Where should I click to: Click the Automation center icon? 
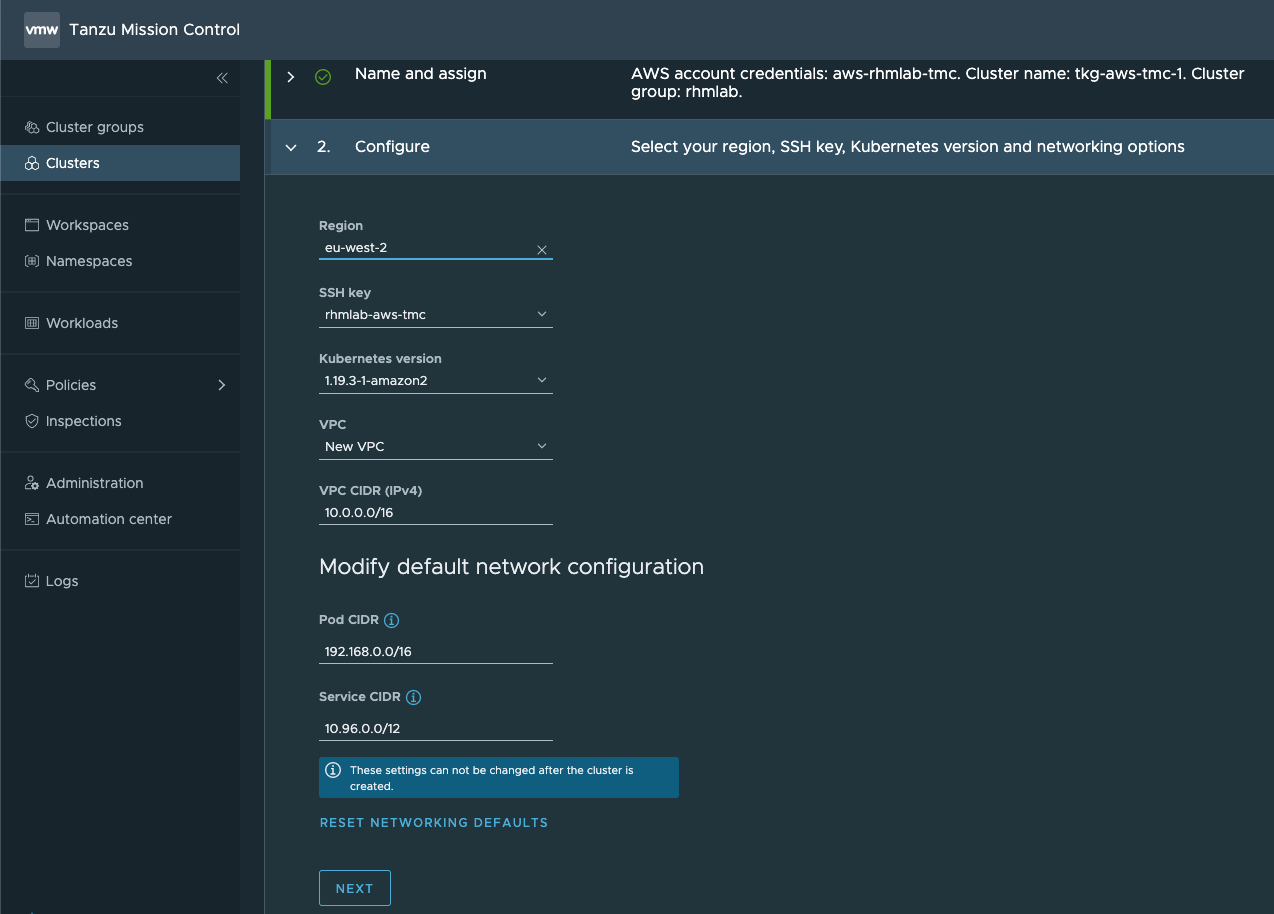[x=32, y=519]
